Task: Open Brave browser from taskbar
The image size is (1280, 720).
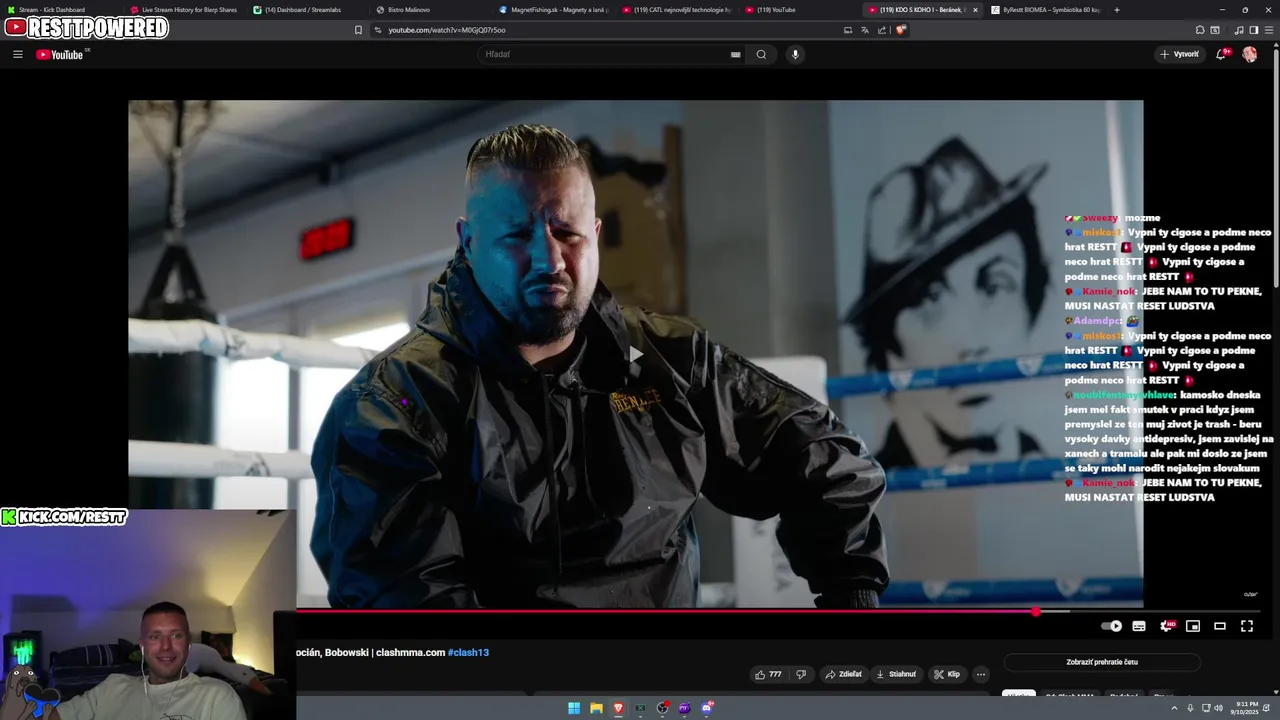Action: (x=618, y=708)
